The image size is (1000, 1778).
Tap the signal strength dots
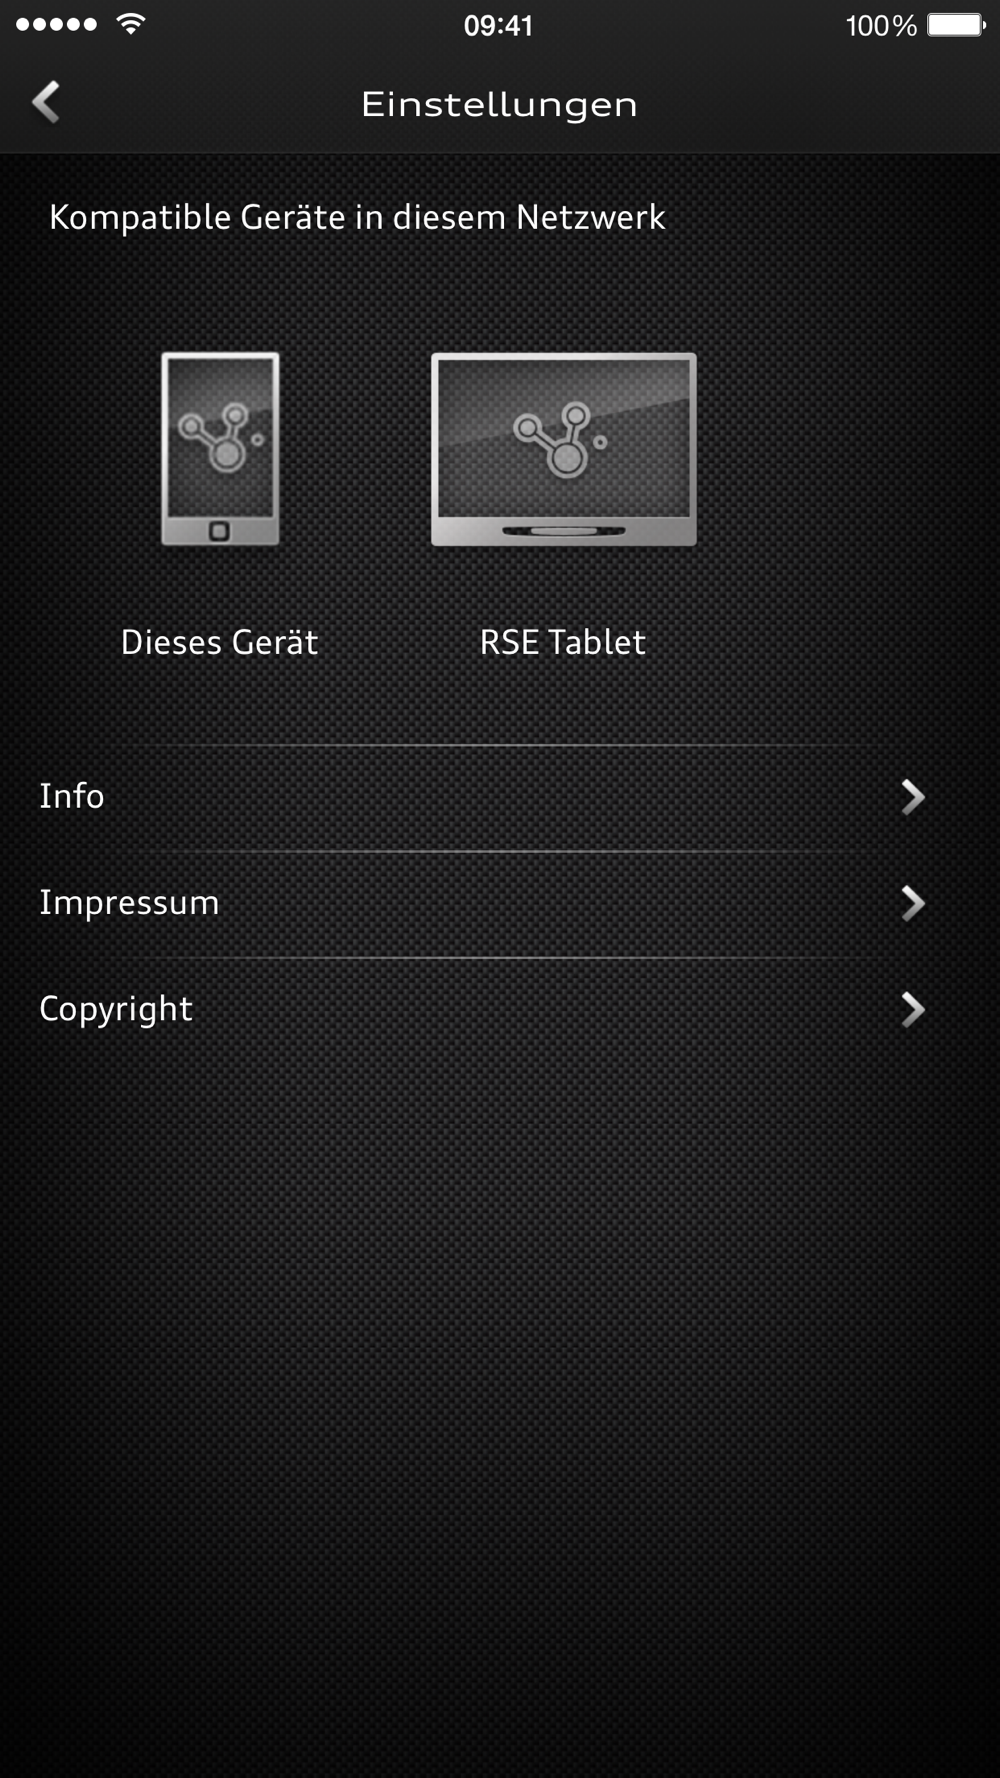[57, 24]
